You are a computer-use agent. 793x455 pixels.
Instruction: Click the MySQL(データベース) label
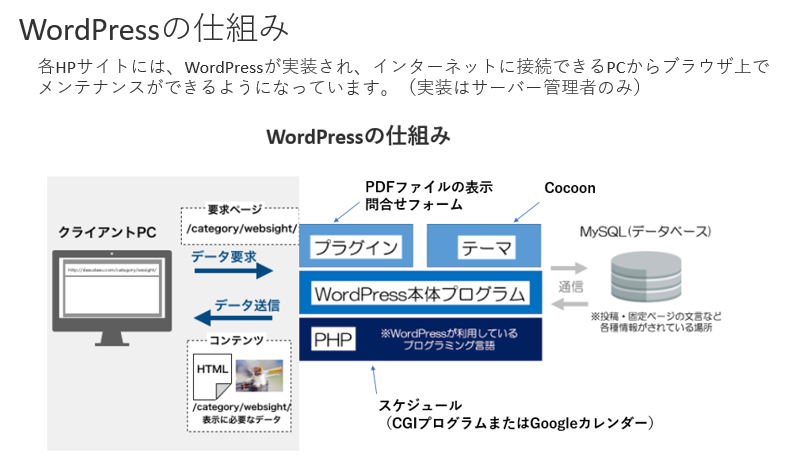click(x=645, y=231)
